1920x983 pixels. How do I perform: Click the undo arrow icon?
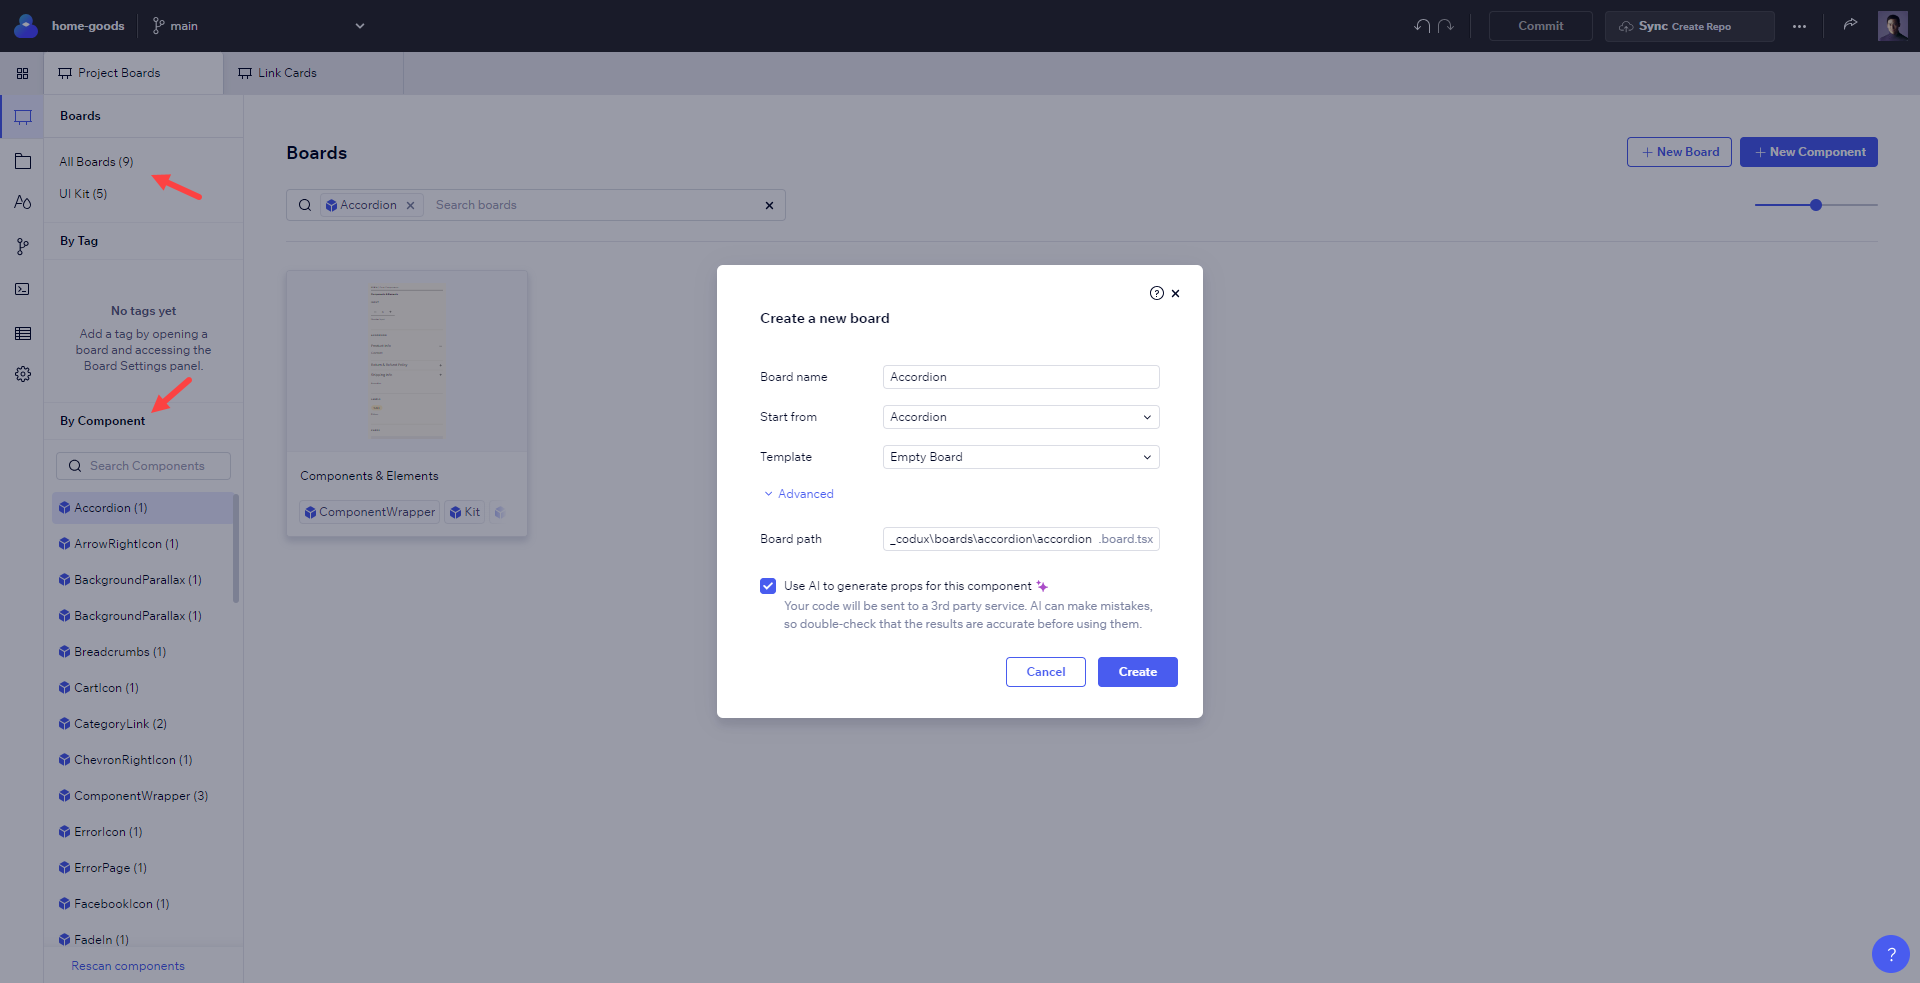(1422, 26)
